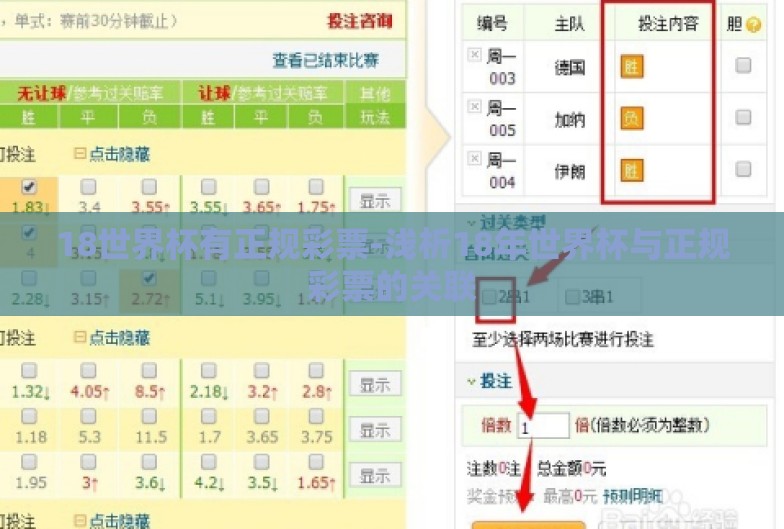This screenshot has height=529, width=784.
Task: Click the 至少选择两场比赛进行投注 notice
Action: click(x=563, y=340)
